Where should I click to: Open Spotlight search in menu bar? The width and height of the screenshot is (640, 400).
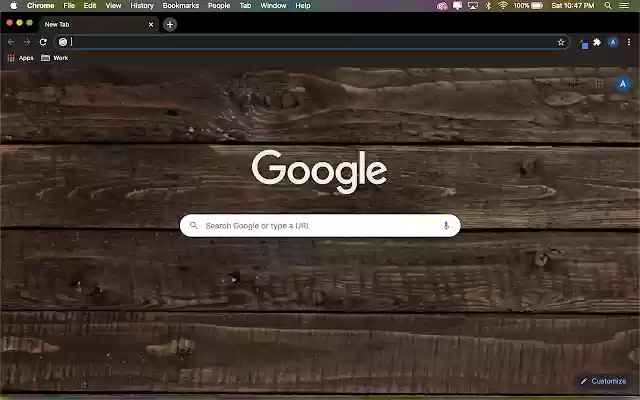608,5
